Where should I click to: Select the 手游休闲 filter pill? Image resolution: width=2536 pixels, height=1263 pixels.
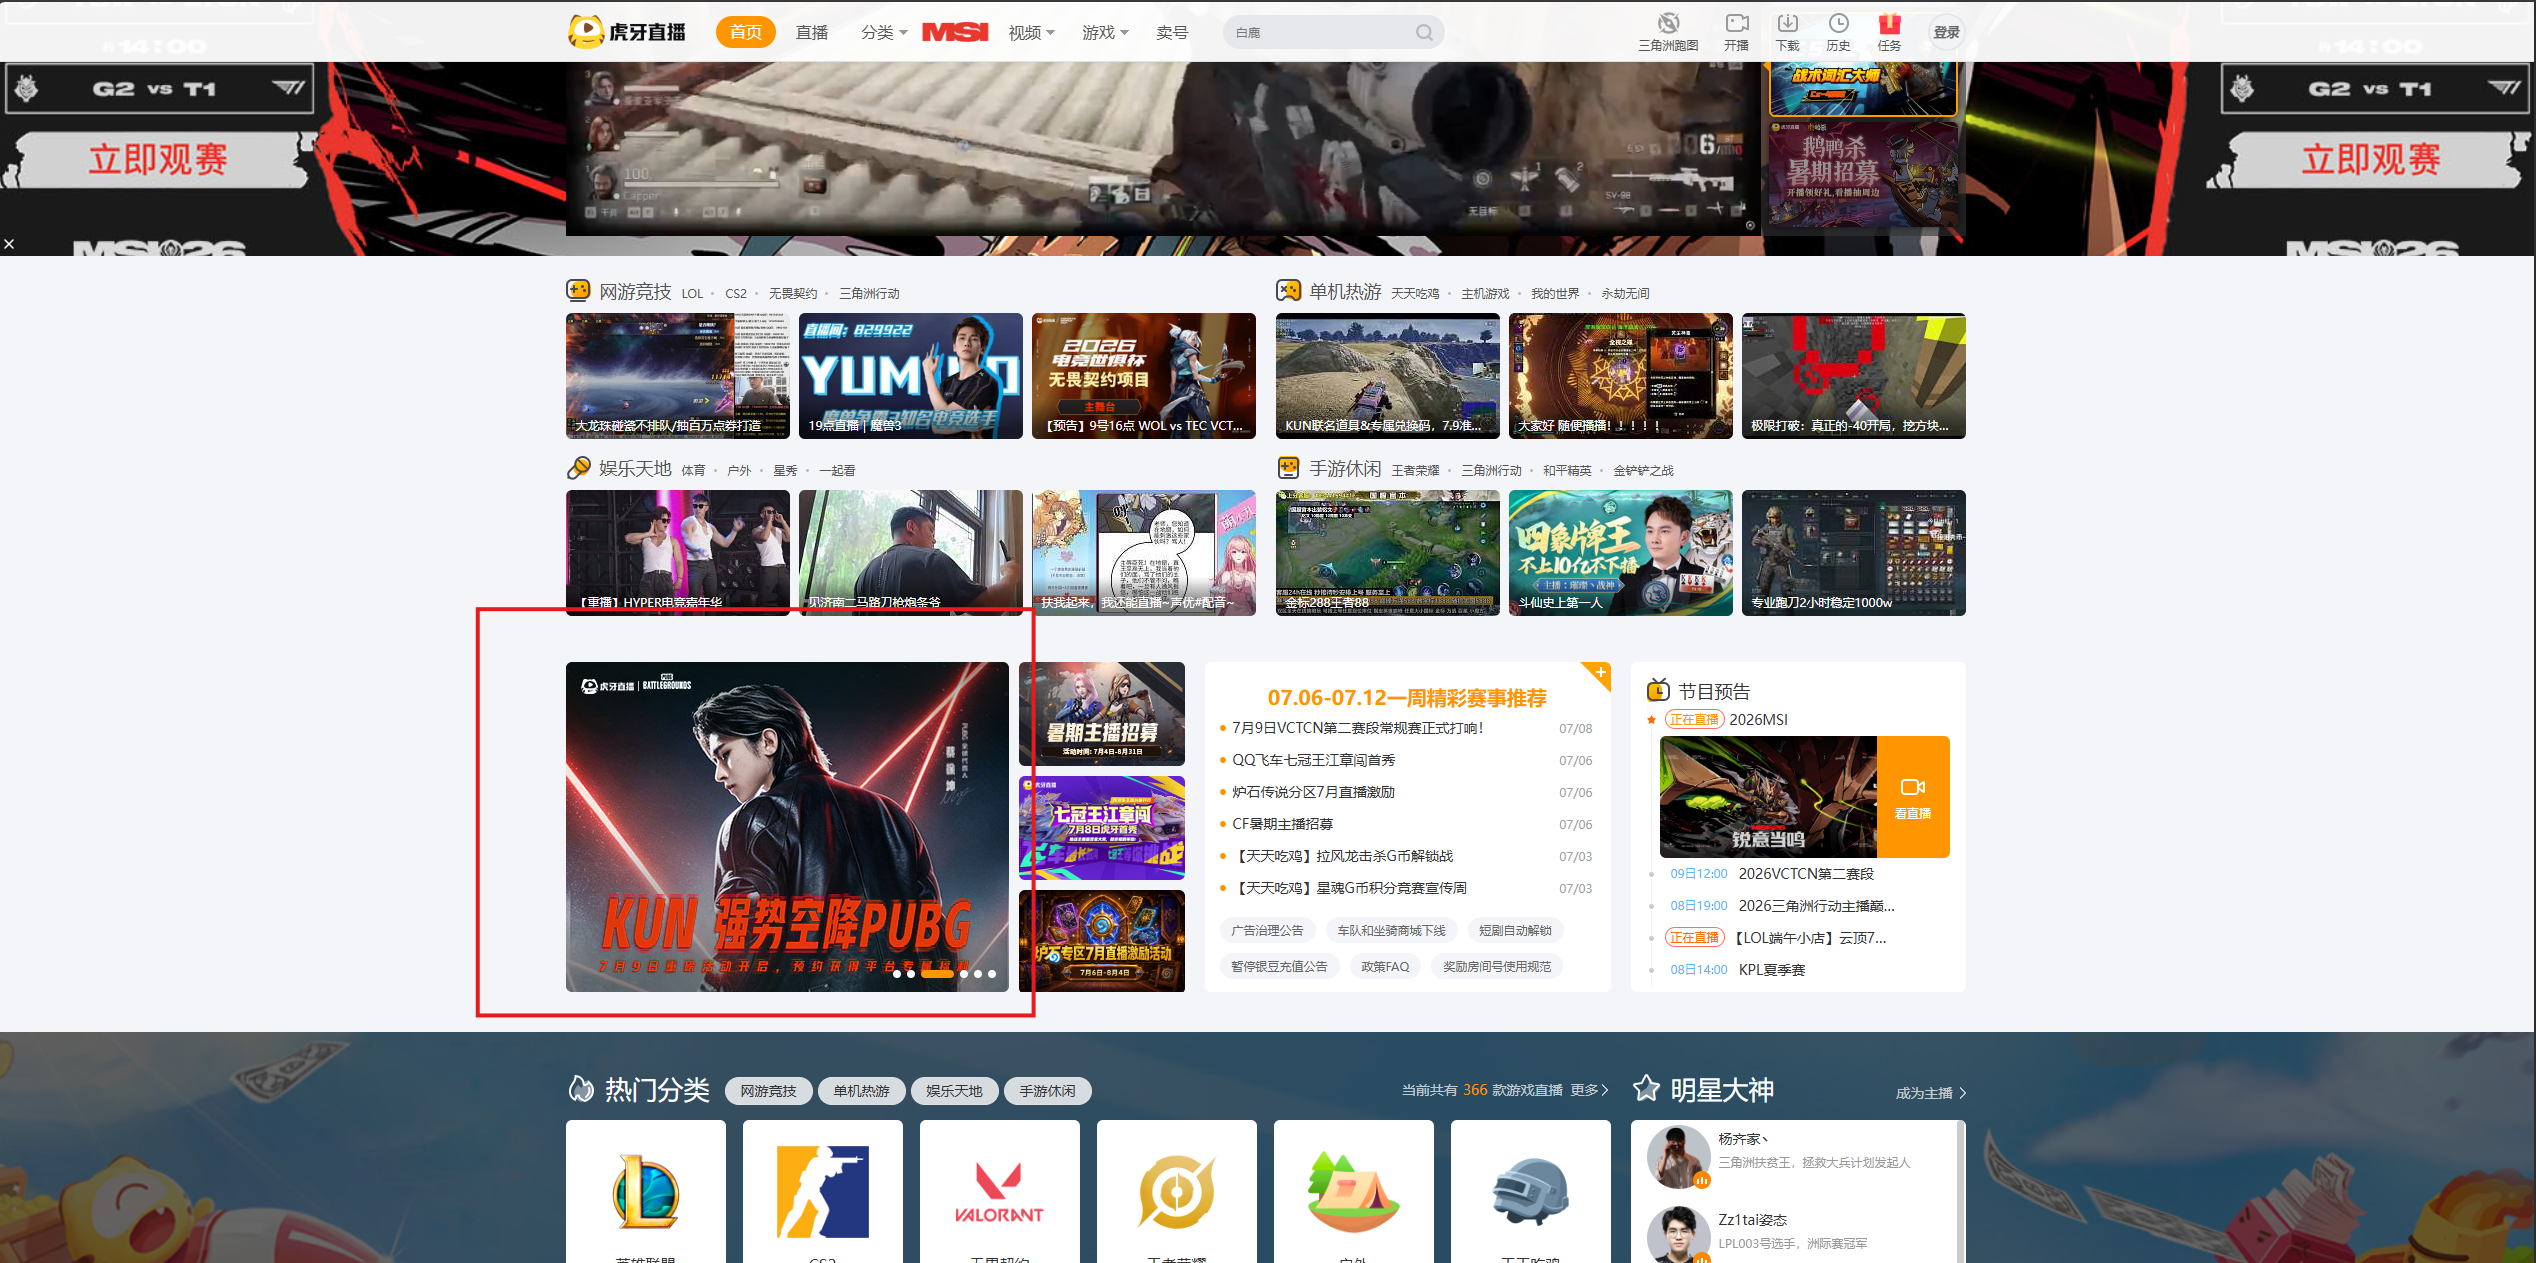[x=1047, y=1091]
